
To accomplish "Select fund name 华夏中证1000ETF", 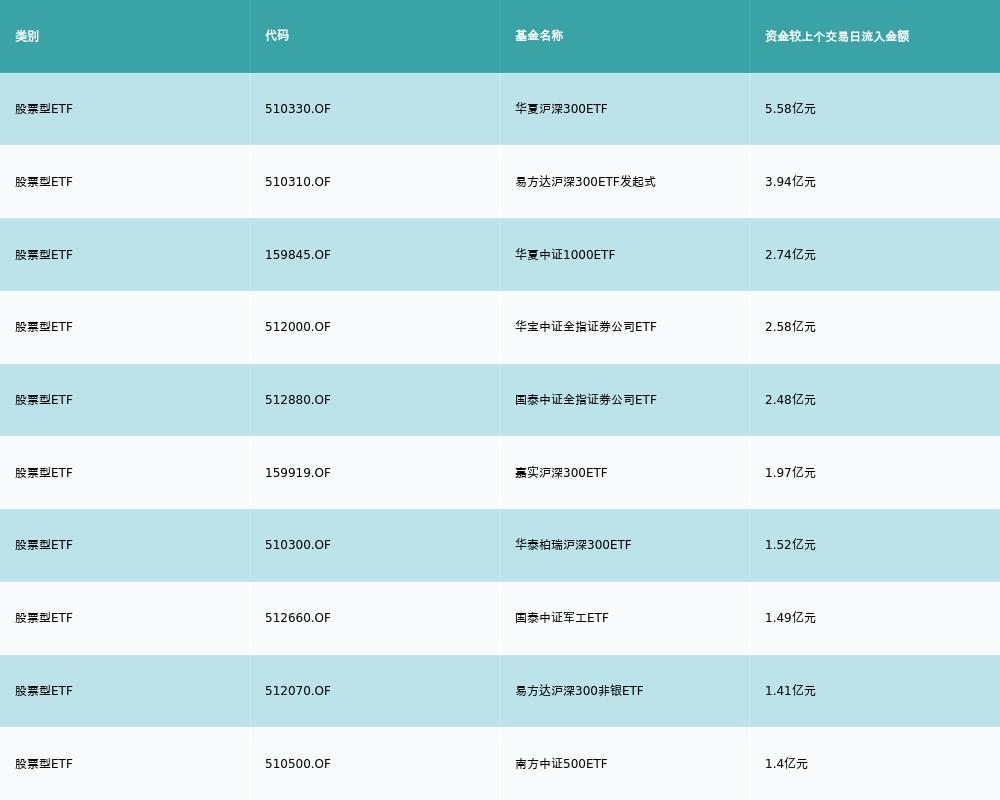I will pyautogui.click(x=565, y=255).
